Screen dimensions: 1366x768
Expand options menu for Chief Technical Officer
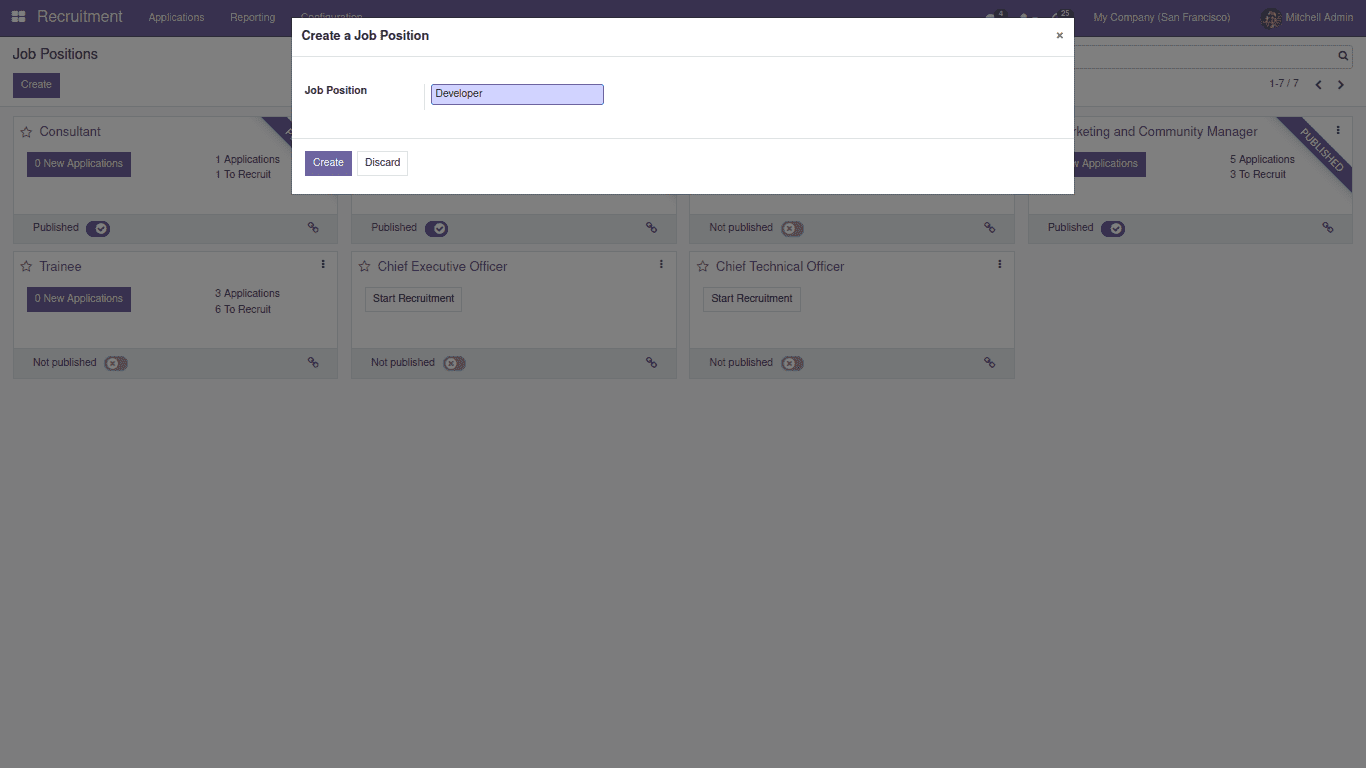click(x=999, y=265)
